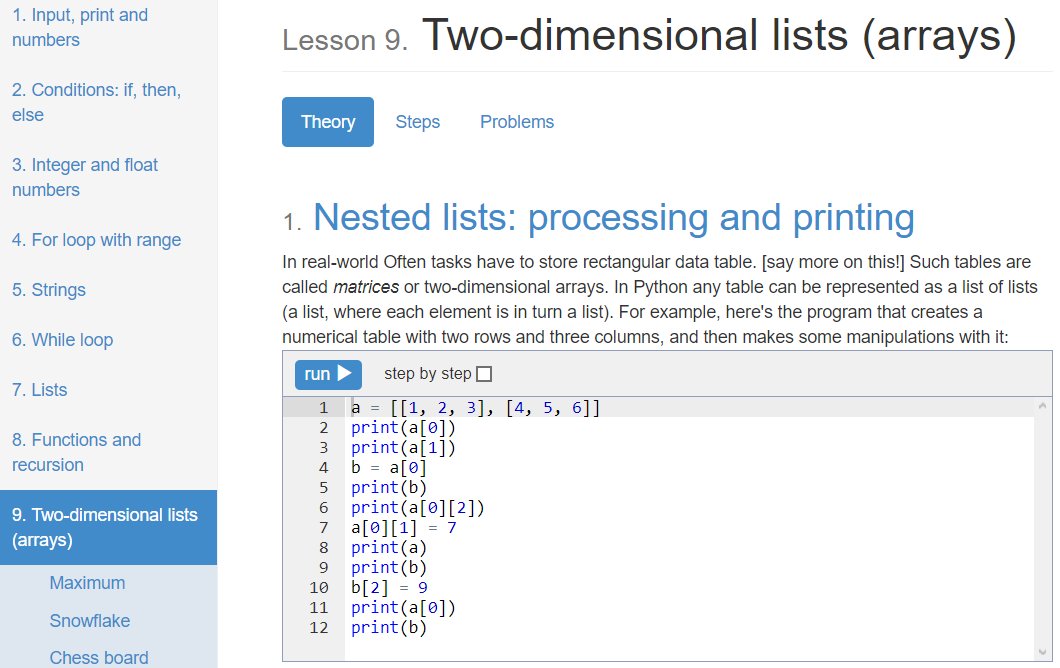Click code line 'print(a)' on line 8

(x=389, y=548)
